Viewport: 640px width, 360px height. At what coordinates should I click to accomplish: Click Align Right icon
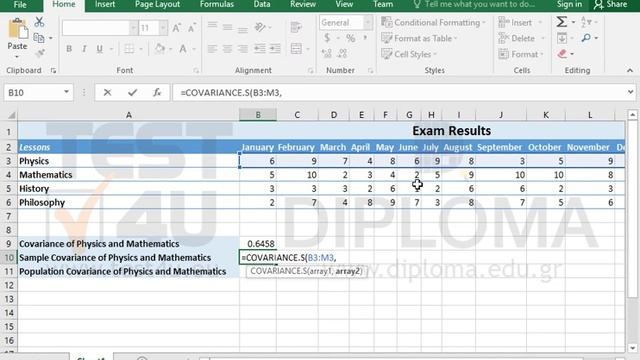[242, 49]
